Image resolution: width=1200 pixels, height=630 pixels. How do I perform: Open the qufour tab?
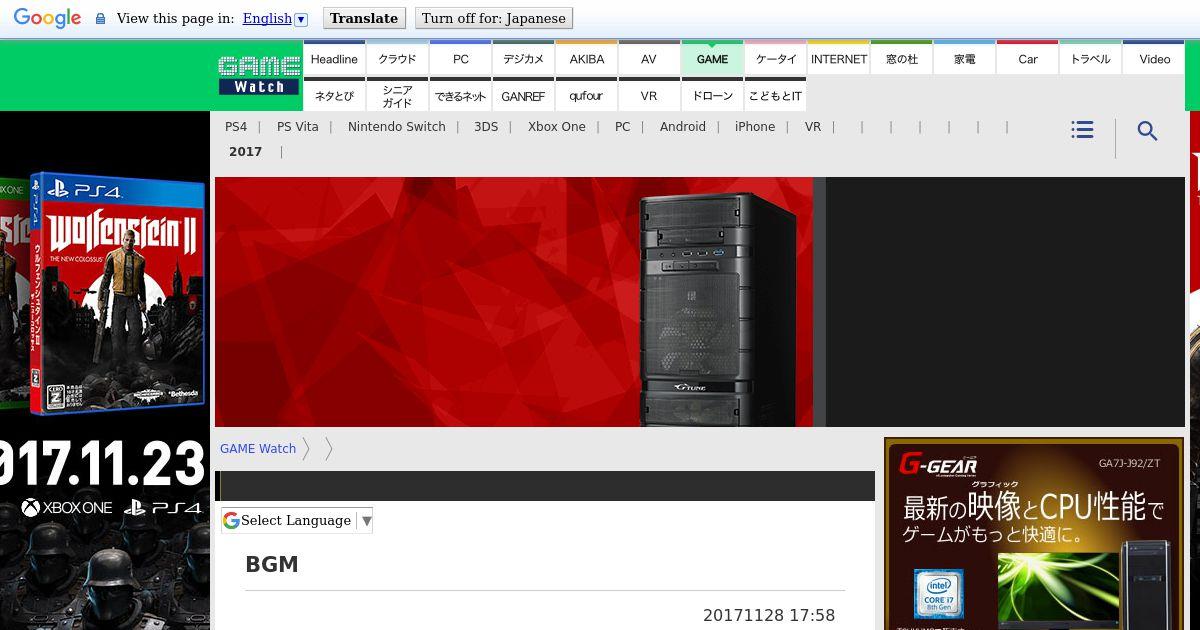pyautogui.click(x=586, y=95)
